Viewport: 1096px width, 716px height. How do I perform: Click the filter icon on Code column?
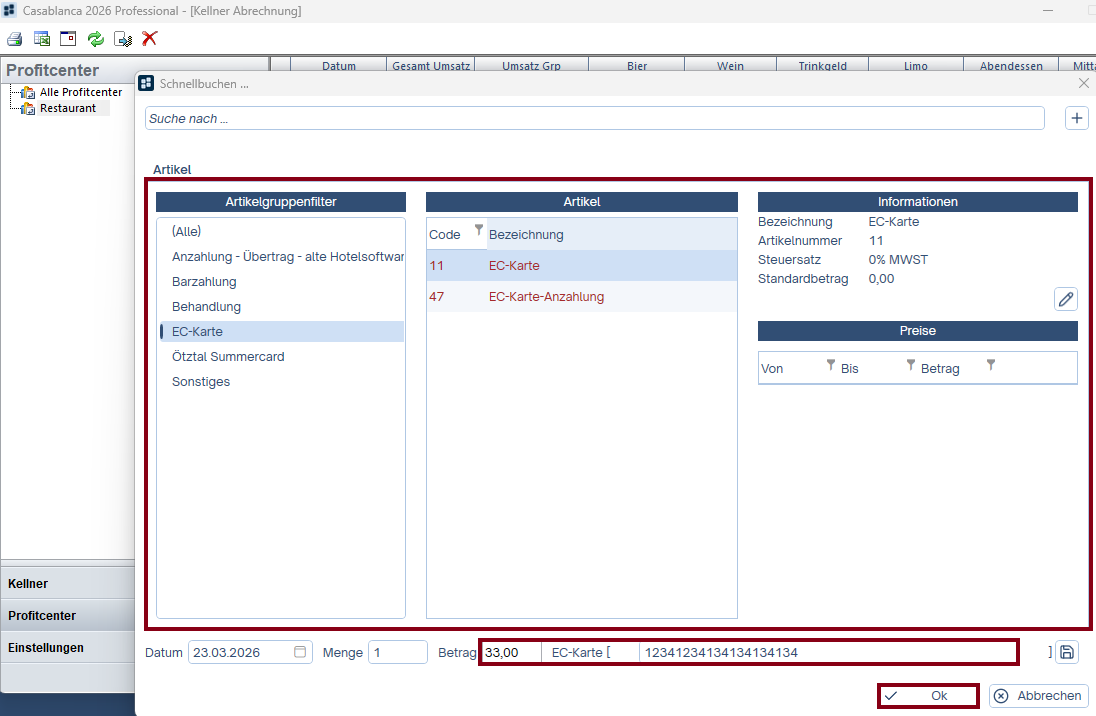pos(479,230)
